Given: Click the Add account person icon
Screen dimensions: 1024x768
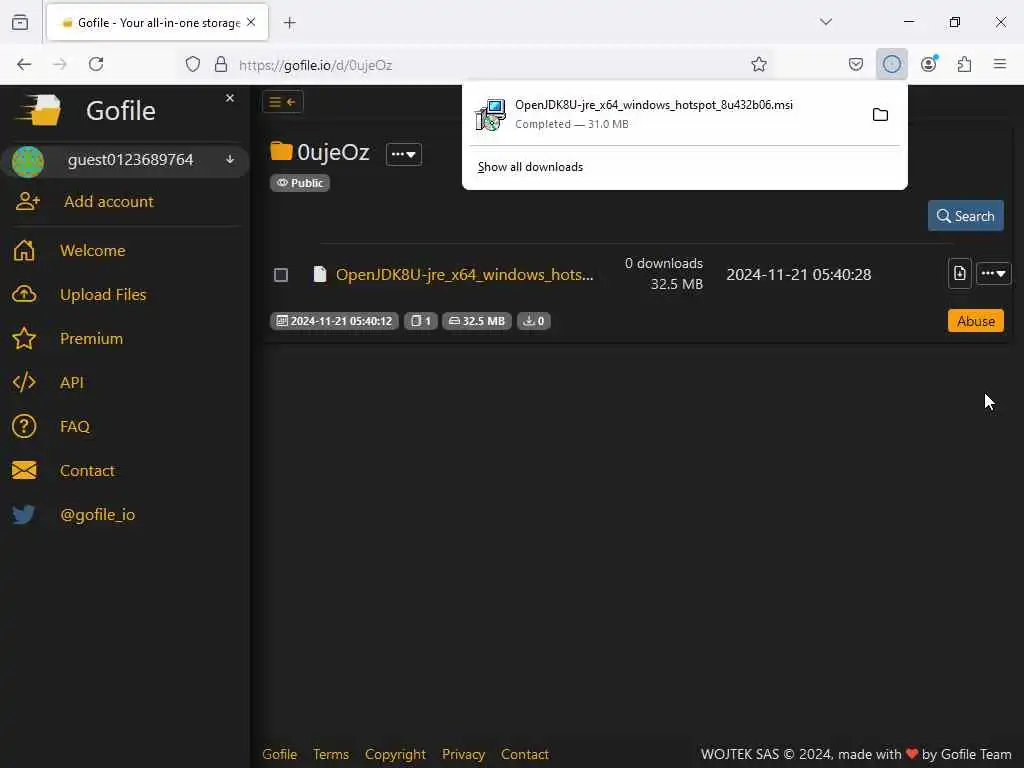Looking at the screenshot, I should point(27,201).
